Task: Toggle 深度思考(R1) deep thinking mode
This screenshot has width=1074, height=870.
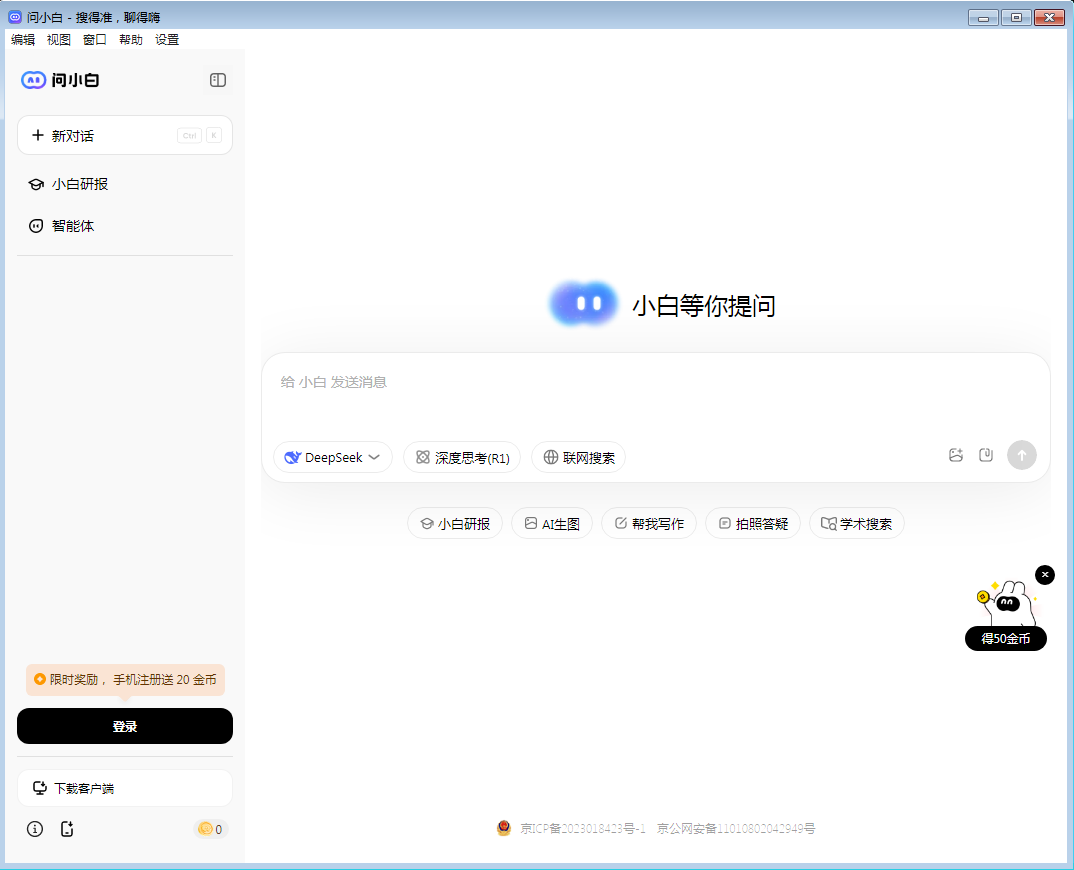Action: [x=462, y=458]
